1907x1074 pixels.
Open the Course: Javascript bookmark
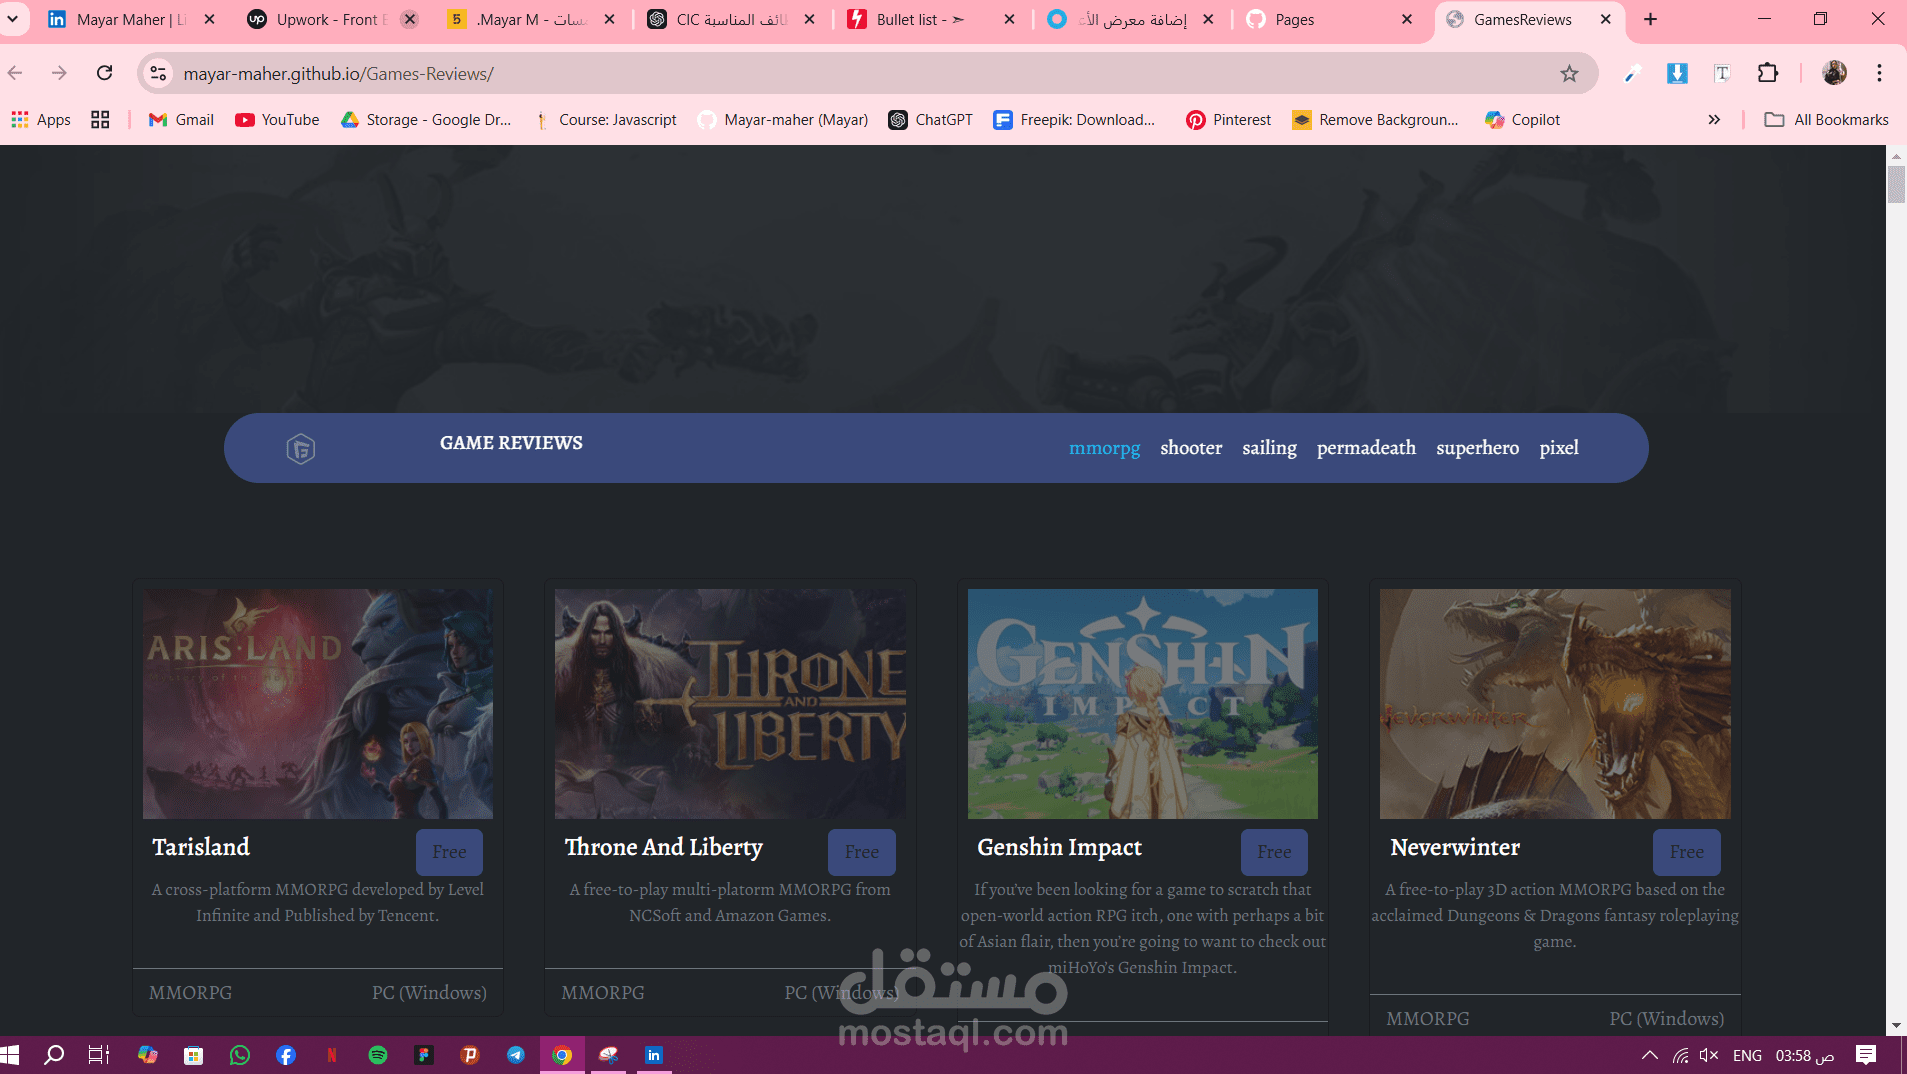(x=605, y=120)
